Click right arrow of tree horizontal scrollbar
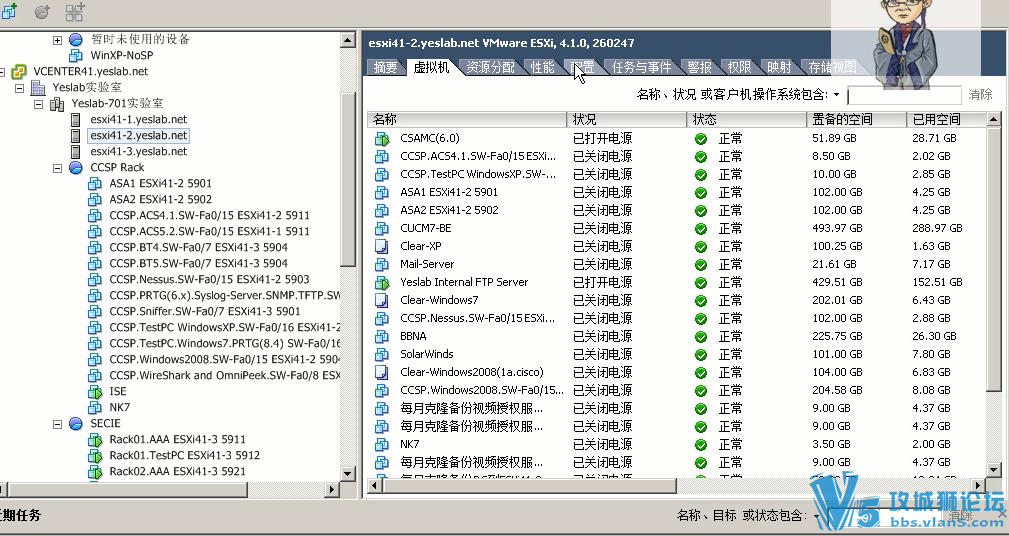The image size is (1009, 536). coord(333,489)
